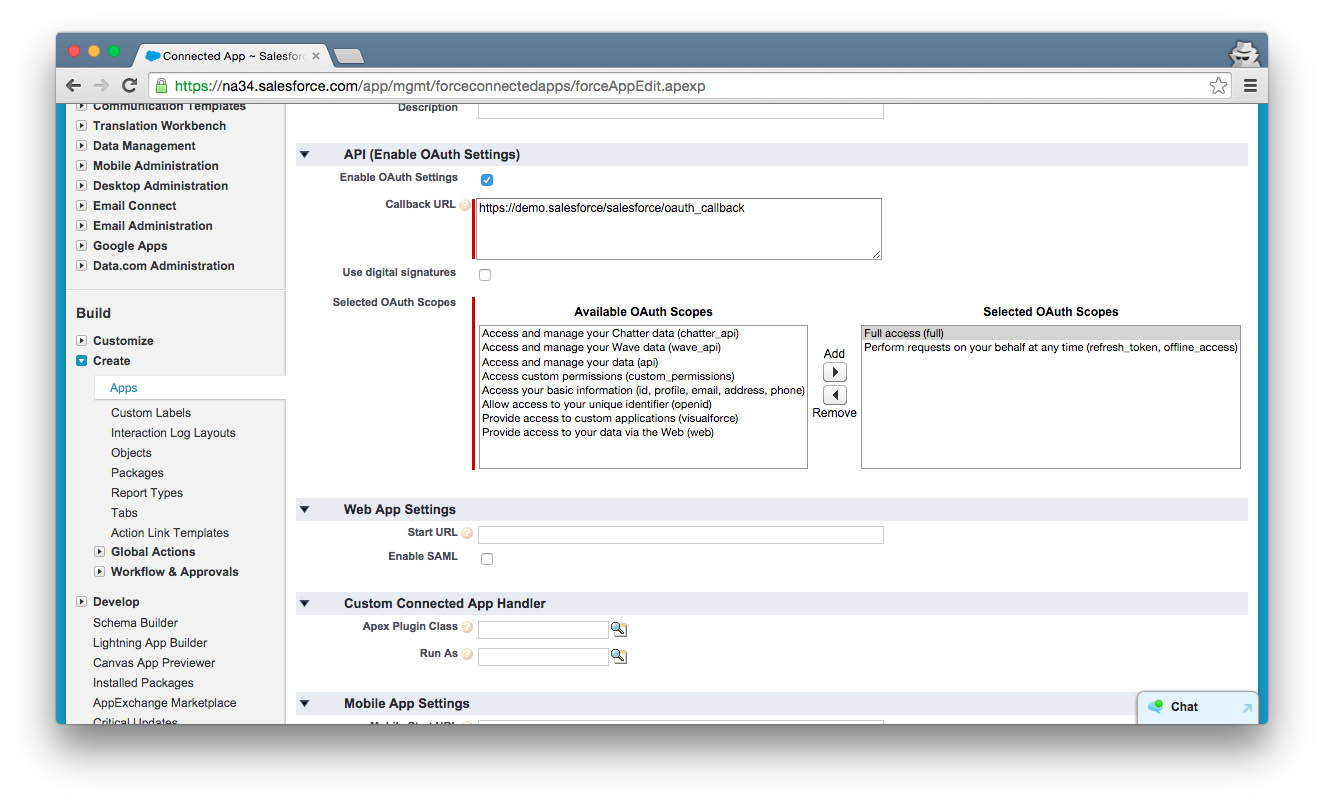Collapse the Web App Settings section
The width and height of the screenshot is (1324, 804).
click(305, 510)
